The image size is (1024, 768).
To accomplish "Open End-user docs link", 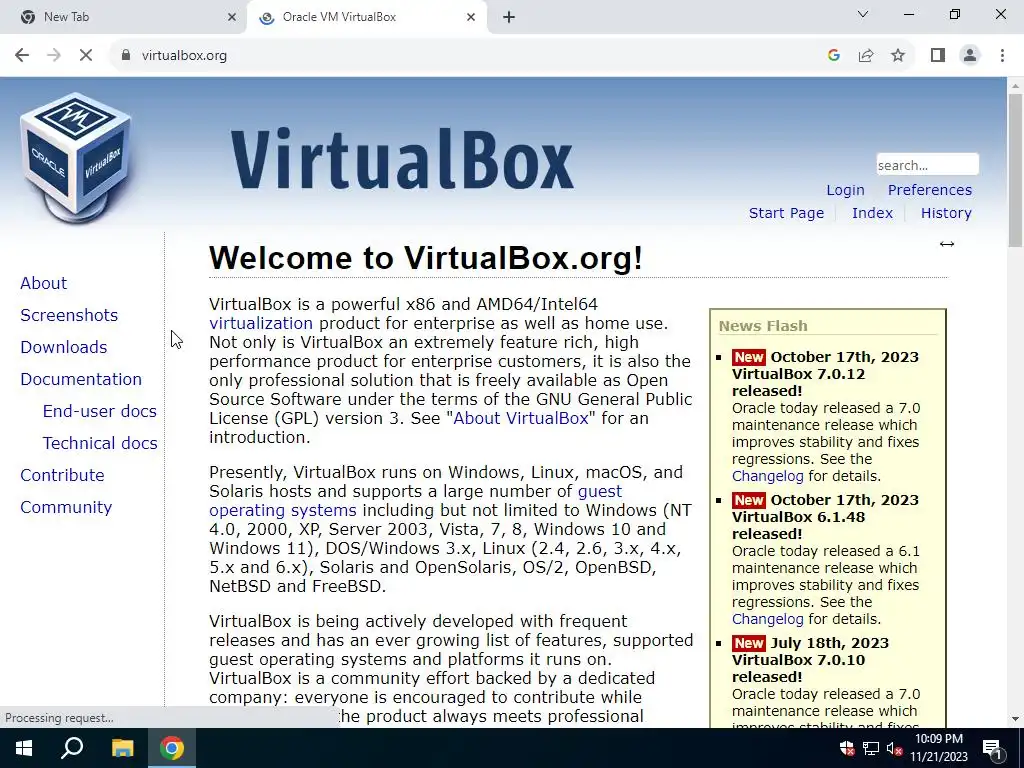I will [99, 411].
